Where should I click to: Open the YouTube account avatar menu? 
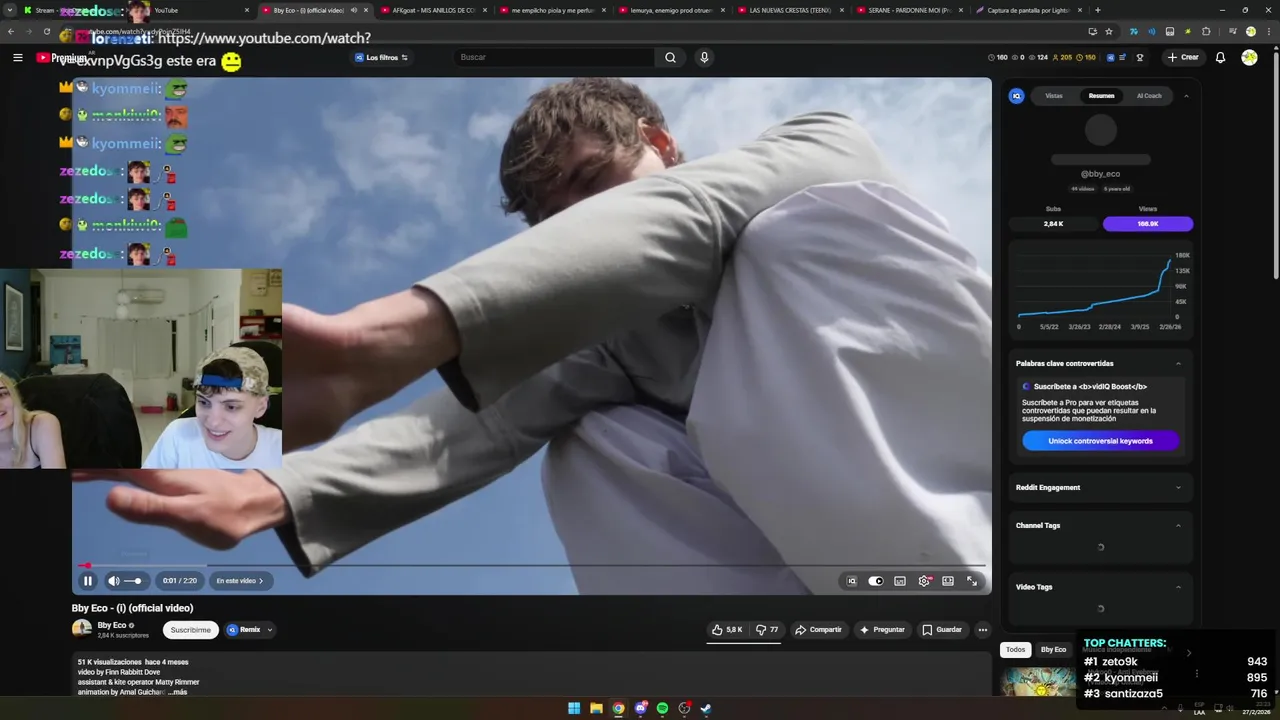(1249, 57)
